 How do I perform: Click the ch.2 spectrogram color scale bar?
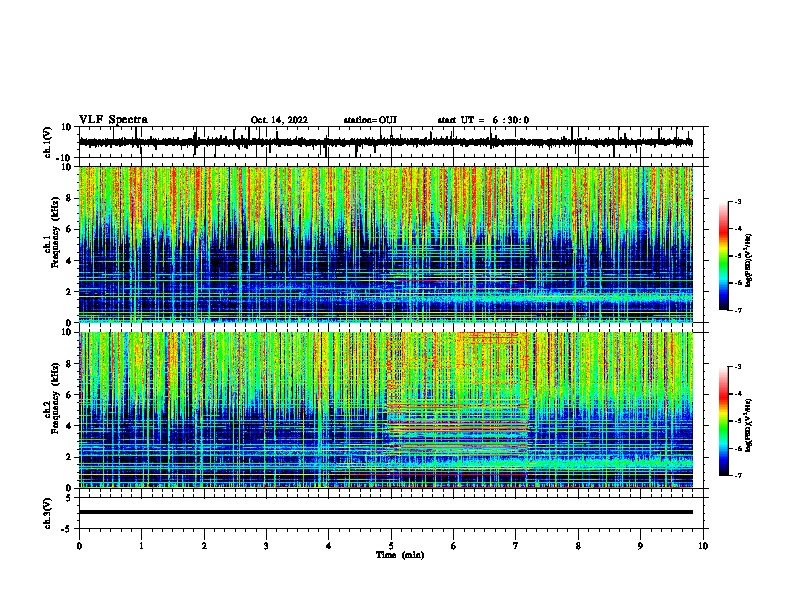724,421
